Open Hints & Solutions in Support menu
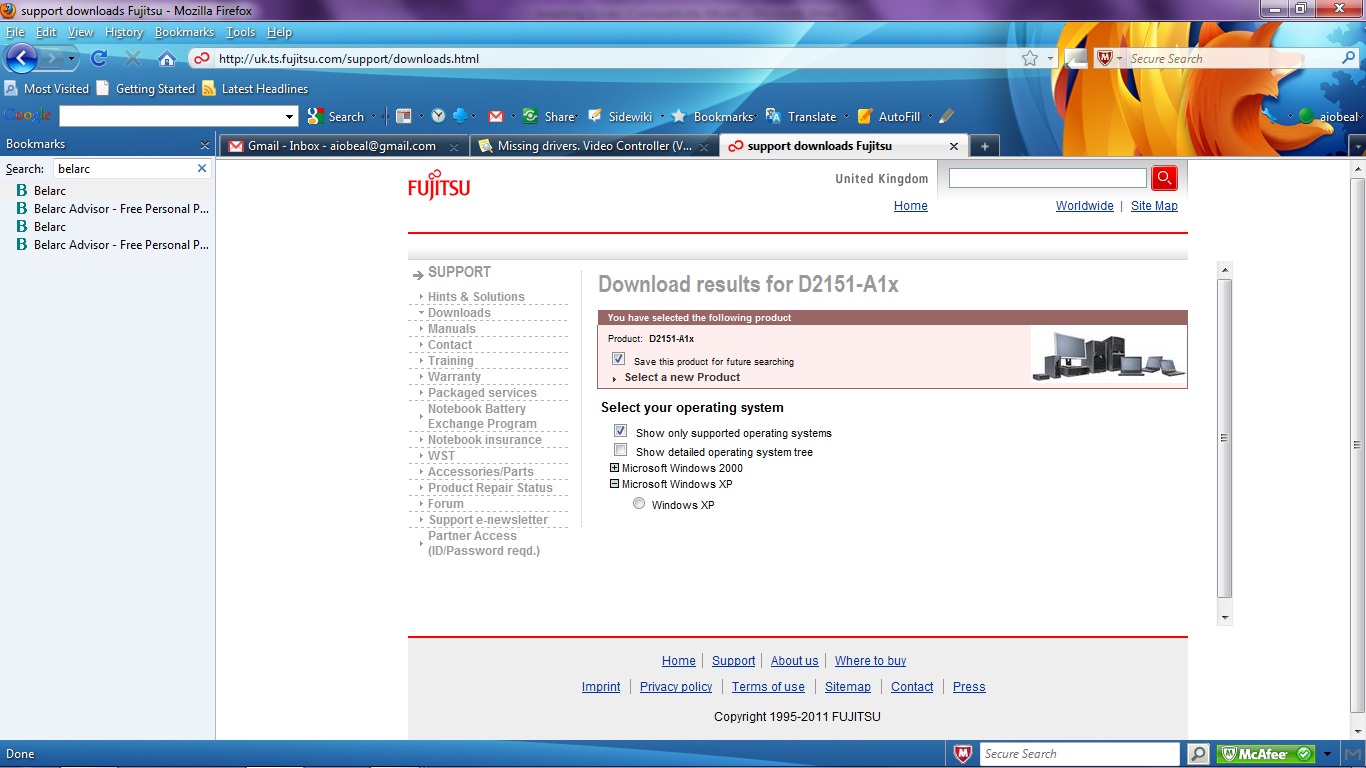 pos(476,297)
